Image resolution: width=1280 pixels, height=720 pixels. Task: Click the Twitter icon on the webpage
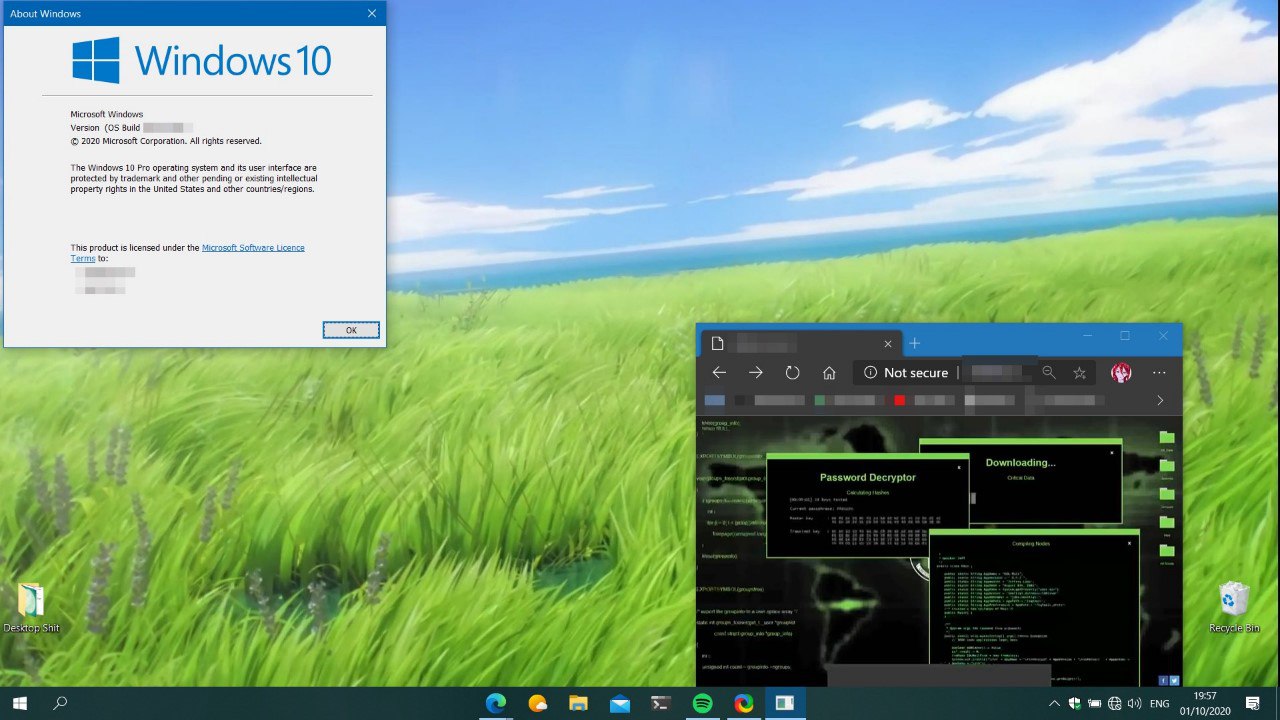1174,680
